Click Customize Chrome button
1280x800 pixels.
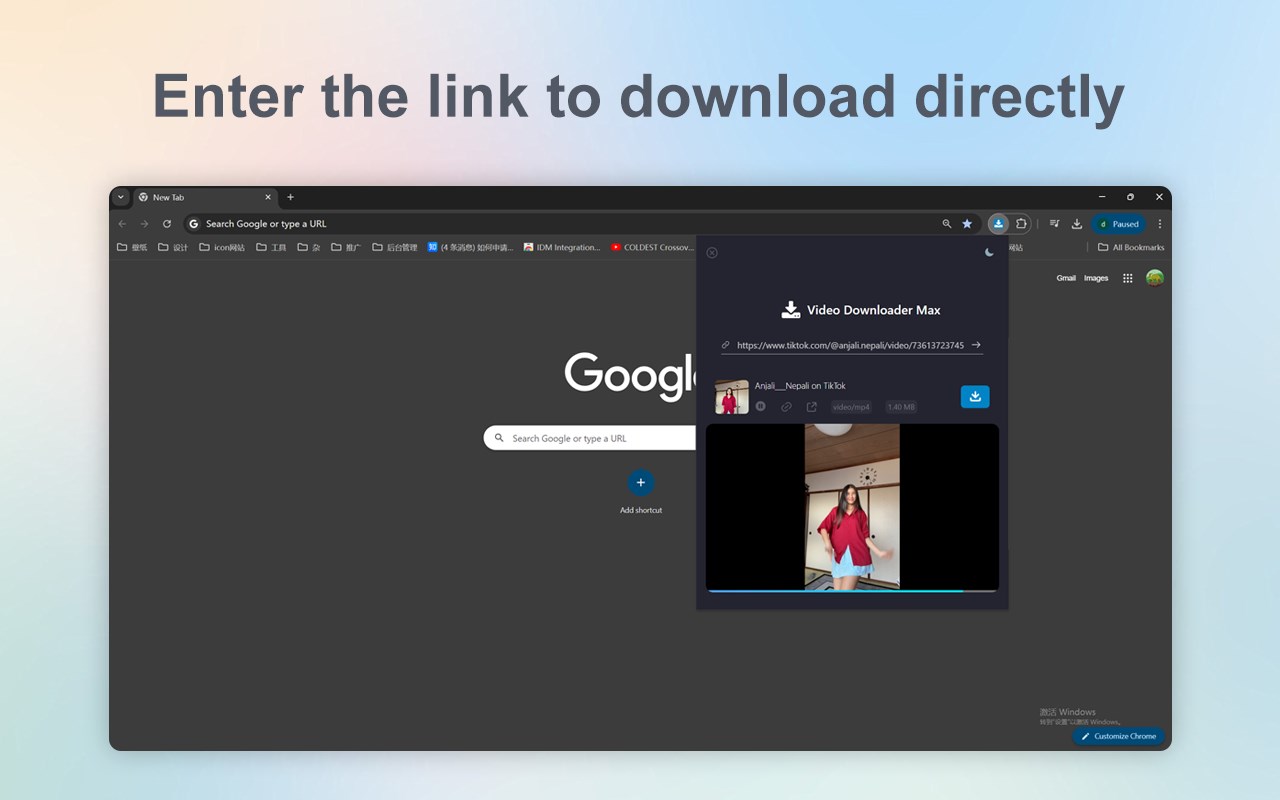1118,736
